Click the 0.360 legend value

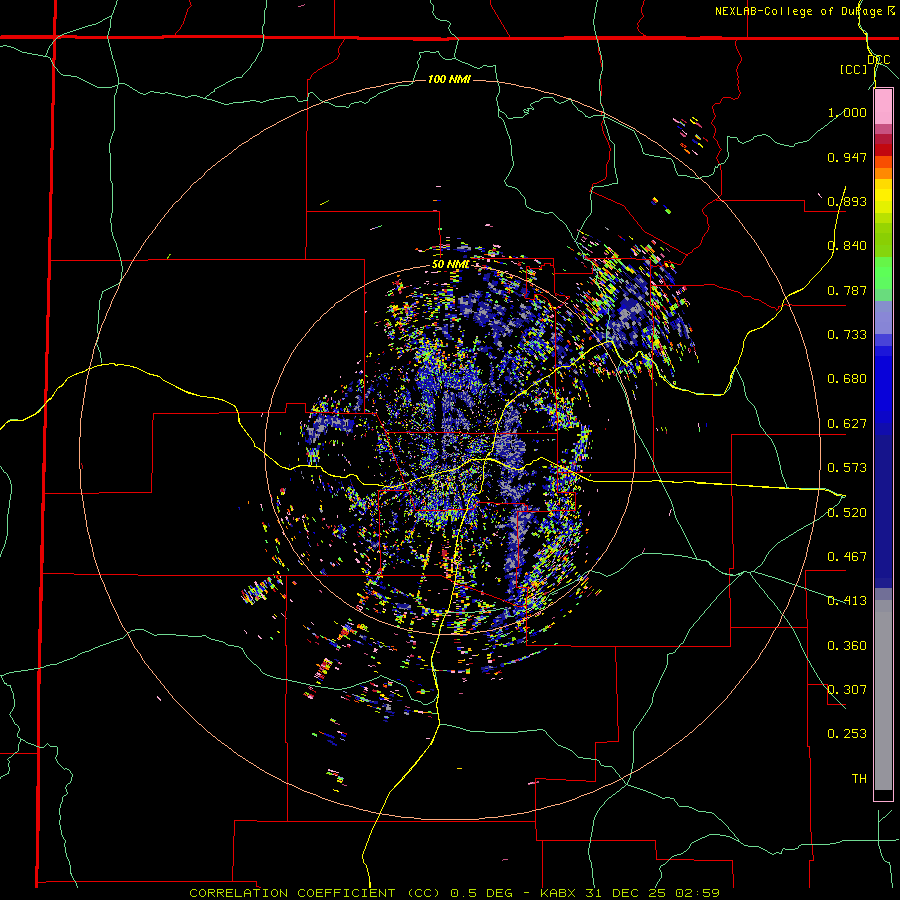(847, 646)
